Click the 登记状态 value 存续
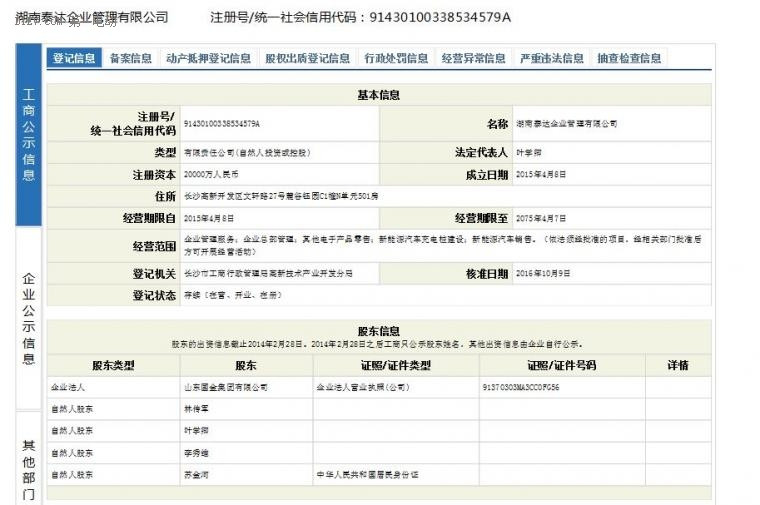Viewport: 760px width, 505px height. (x=233, y=295)
